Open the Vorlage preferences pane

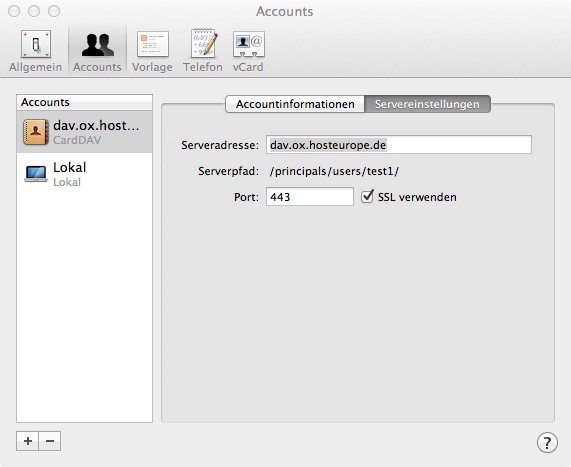coord(152,51)
